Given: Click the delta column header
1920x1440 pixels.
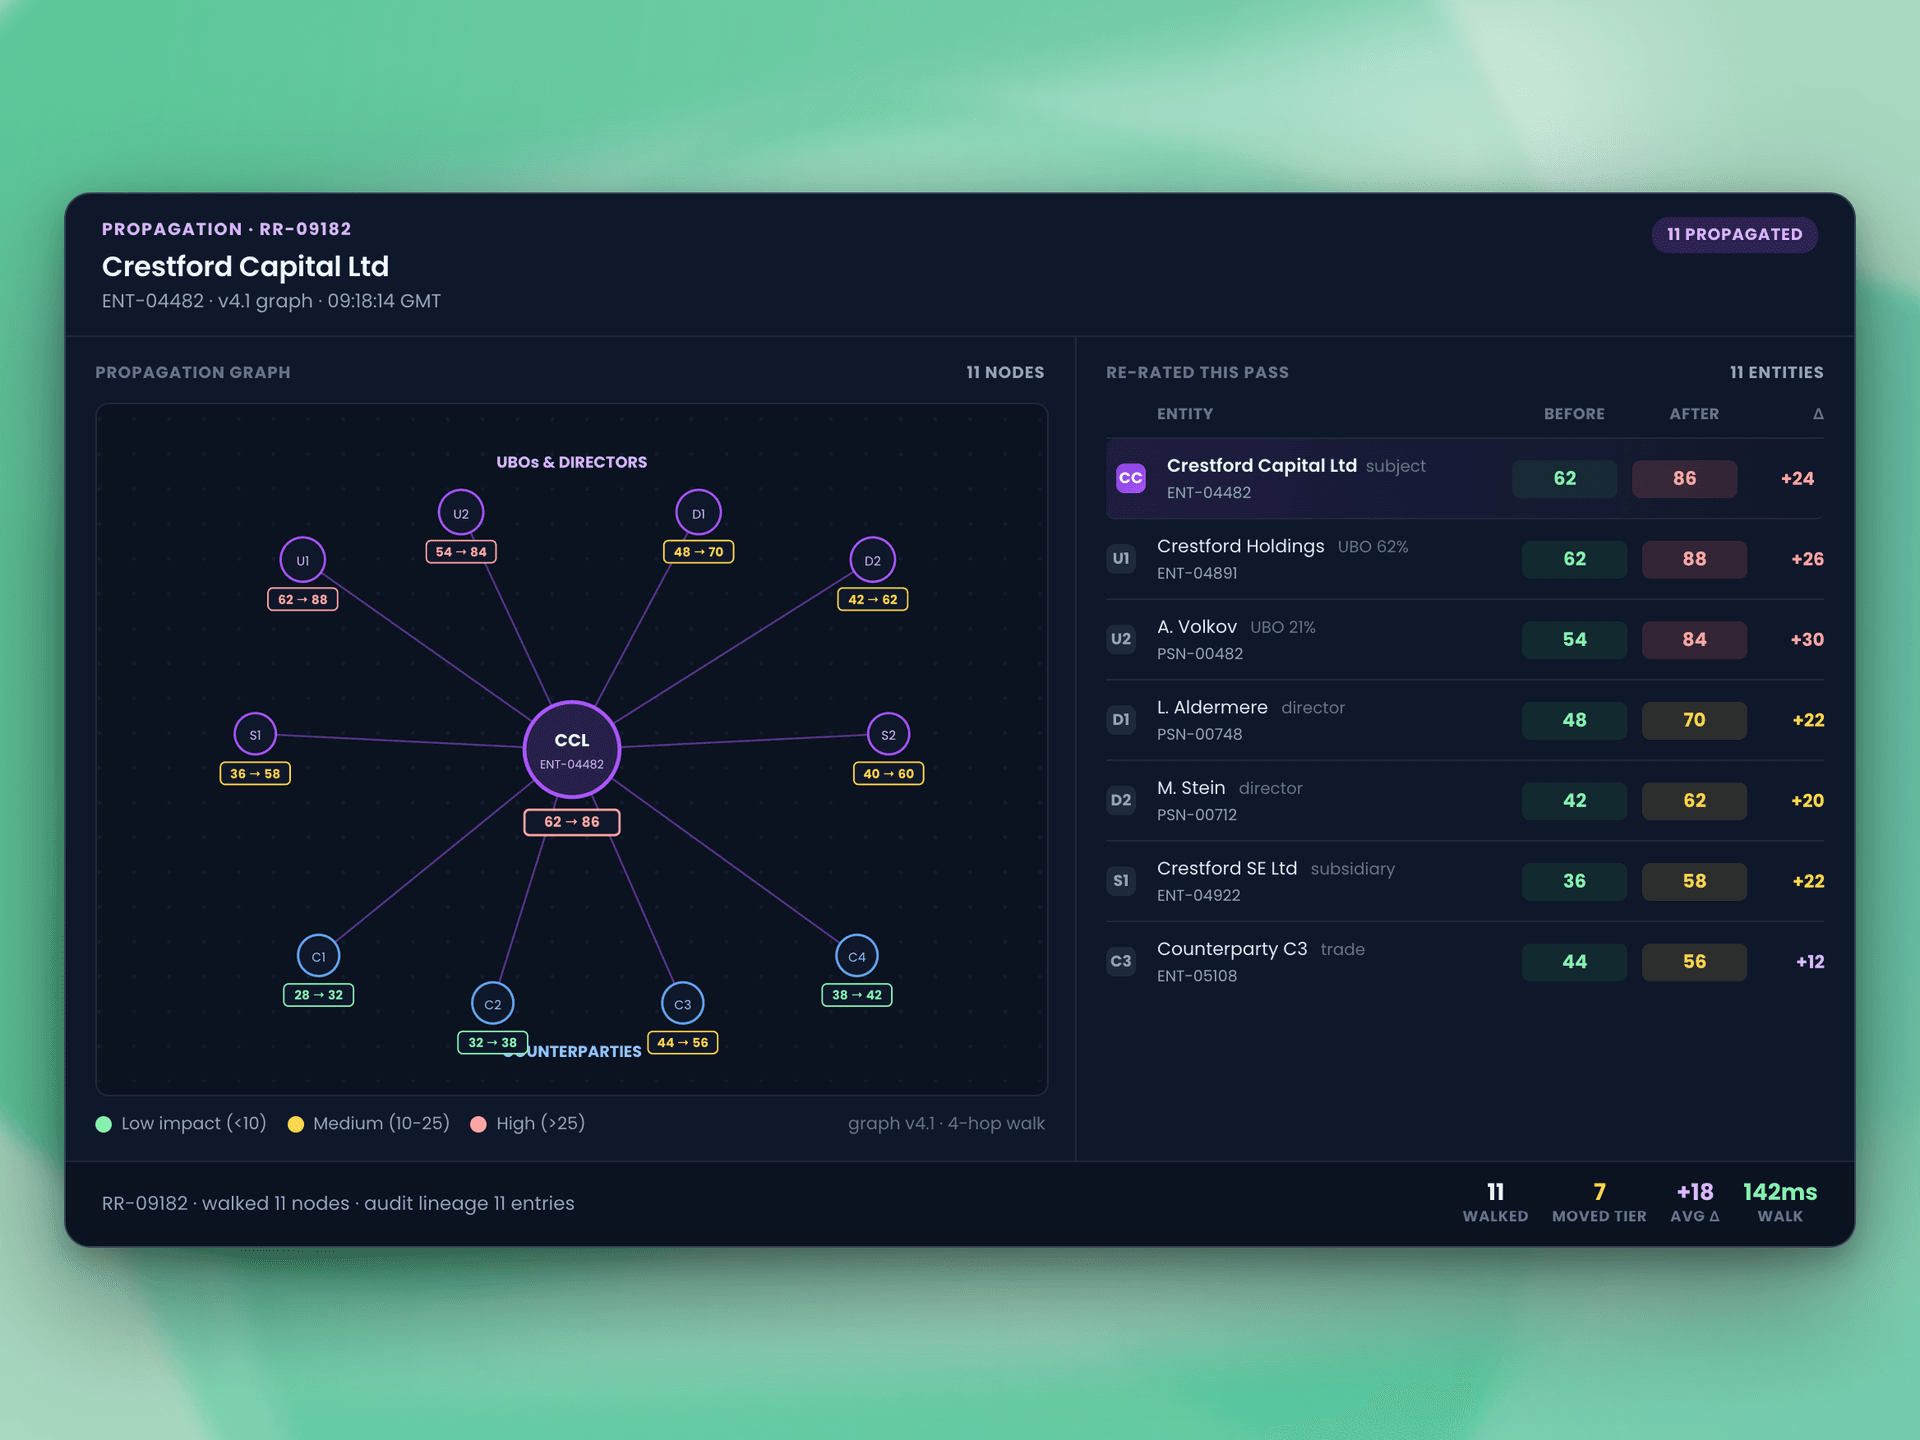Looking at the screenshot, I should [x=1818, y=414].
